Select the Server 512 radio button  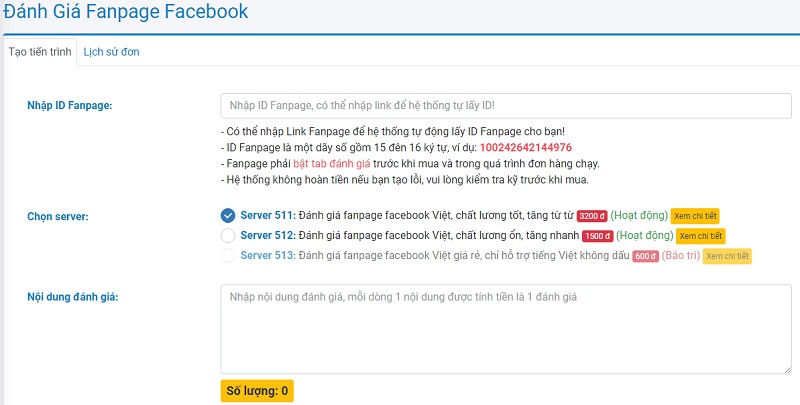tap(228, 236)
